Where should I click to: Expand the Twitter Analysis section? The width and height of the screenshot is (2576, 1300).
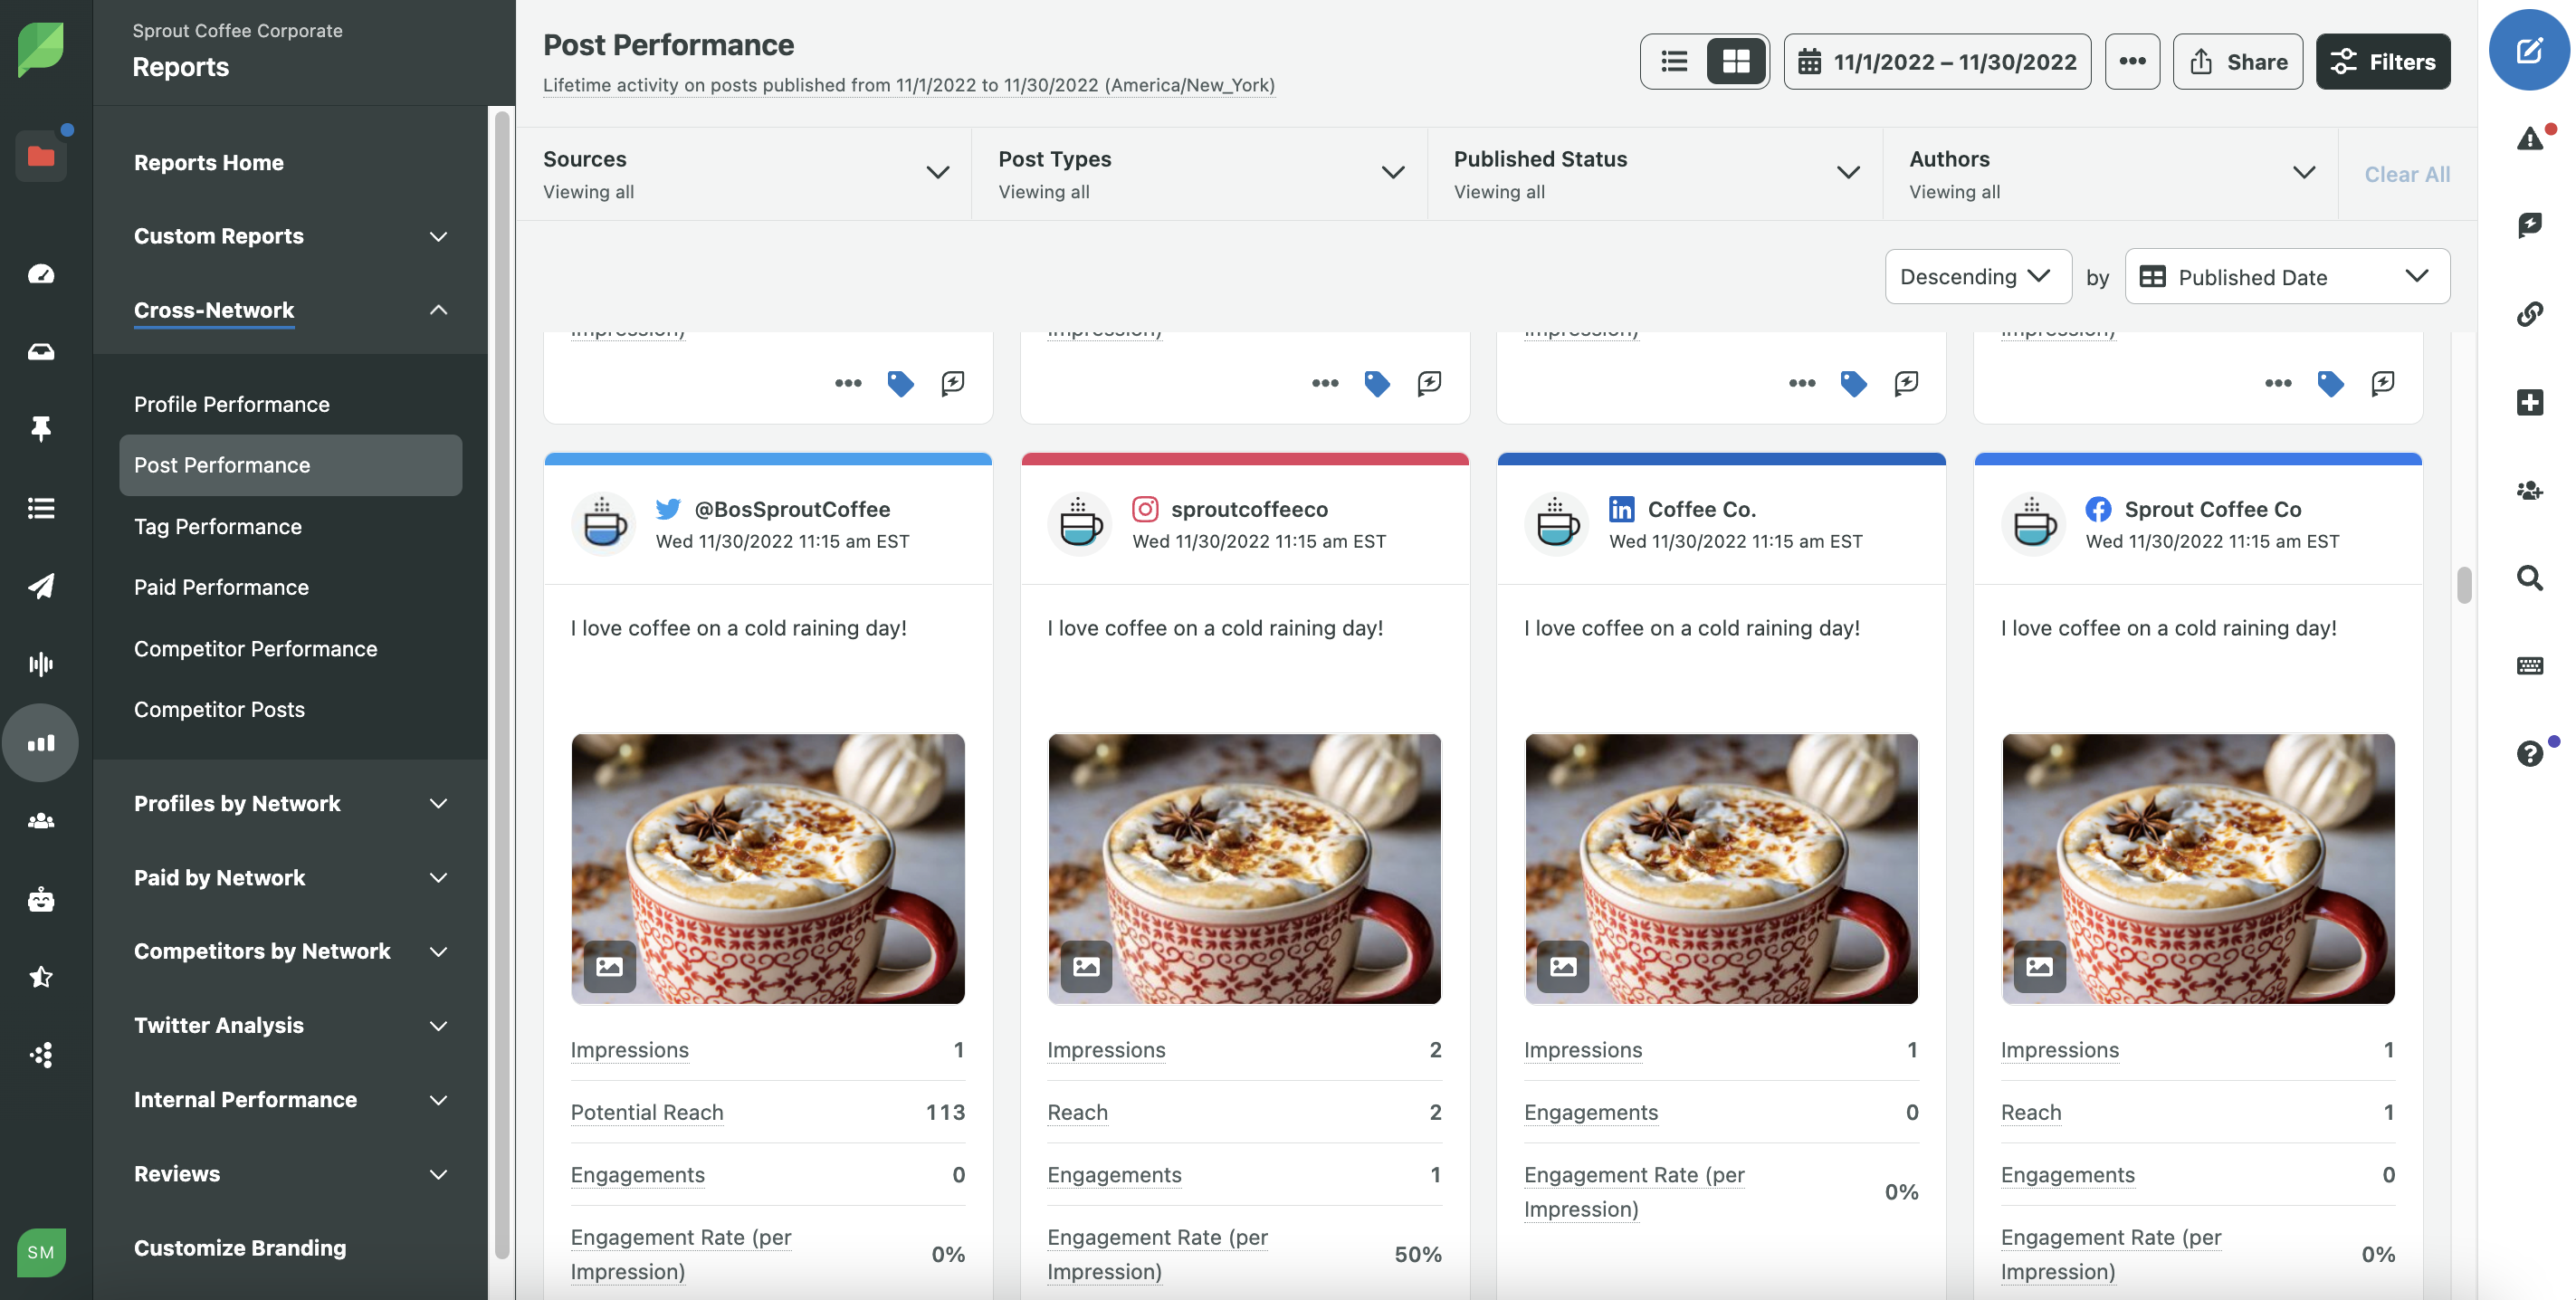pyautogui.click(x=290, y=1025)
